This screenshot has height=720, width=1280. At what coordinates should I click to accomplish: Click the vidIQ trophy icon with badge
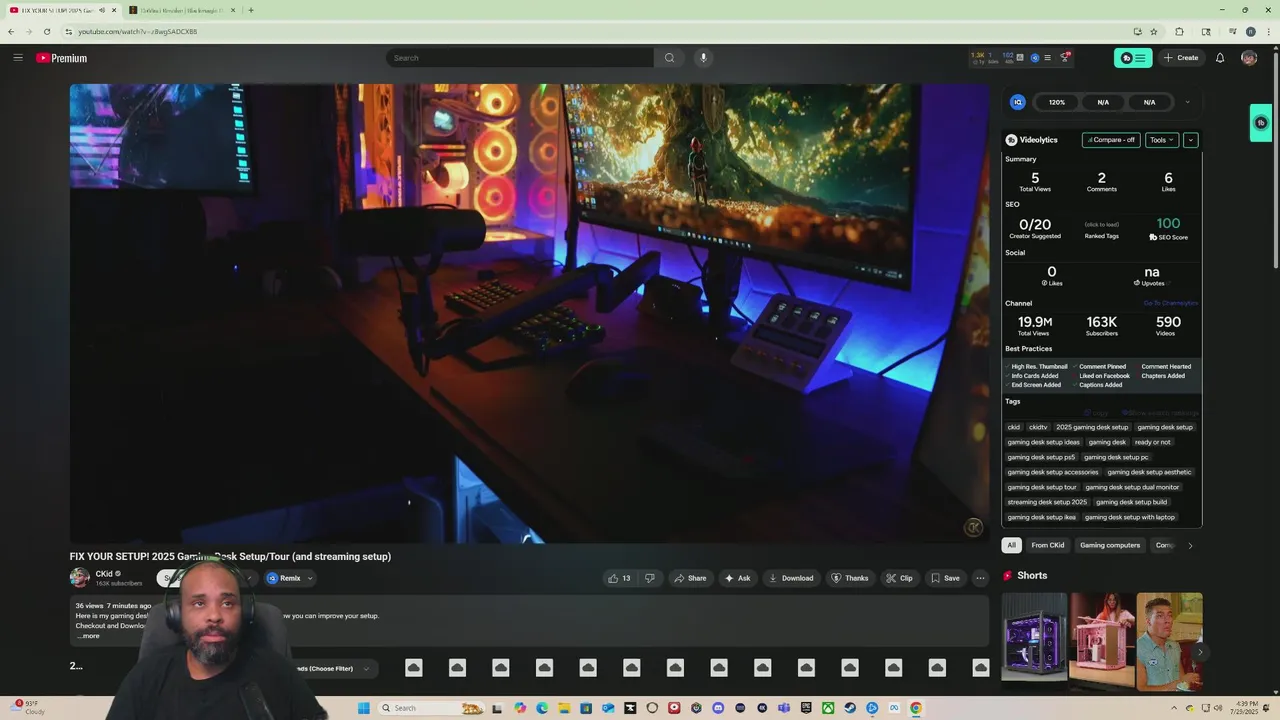click(x=1065, y=58)
